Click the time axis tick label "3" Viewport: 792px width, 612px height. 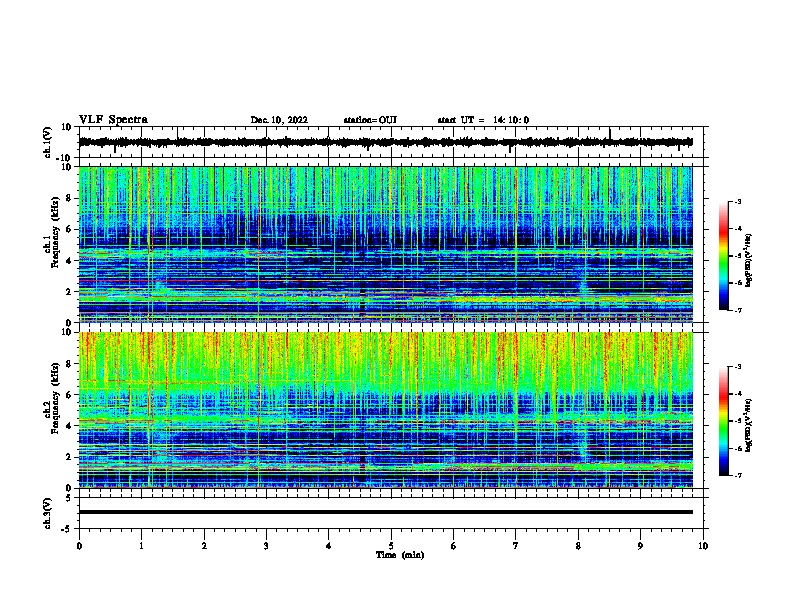pyautogui.click(x=266, y=546)
